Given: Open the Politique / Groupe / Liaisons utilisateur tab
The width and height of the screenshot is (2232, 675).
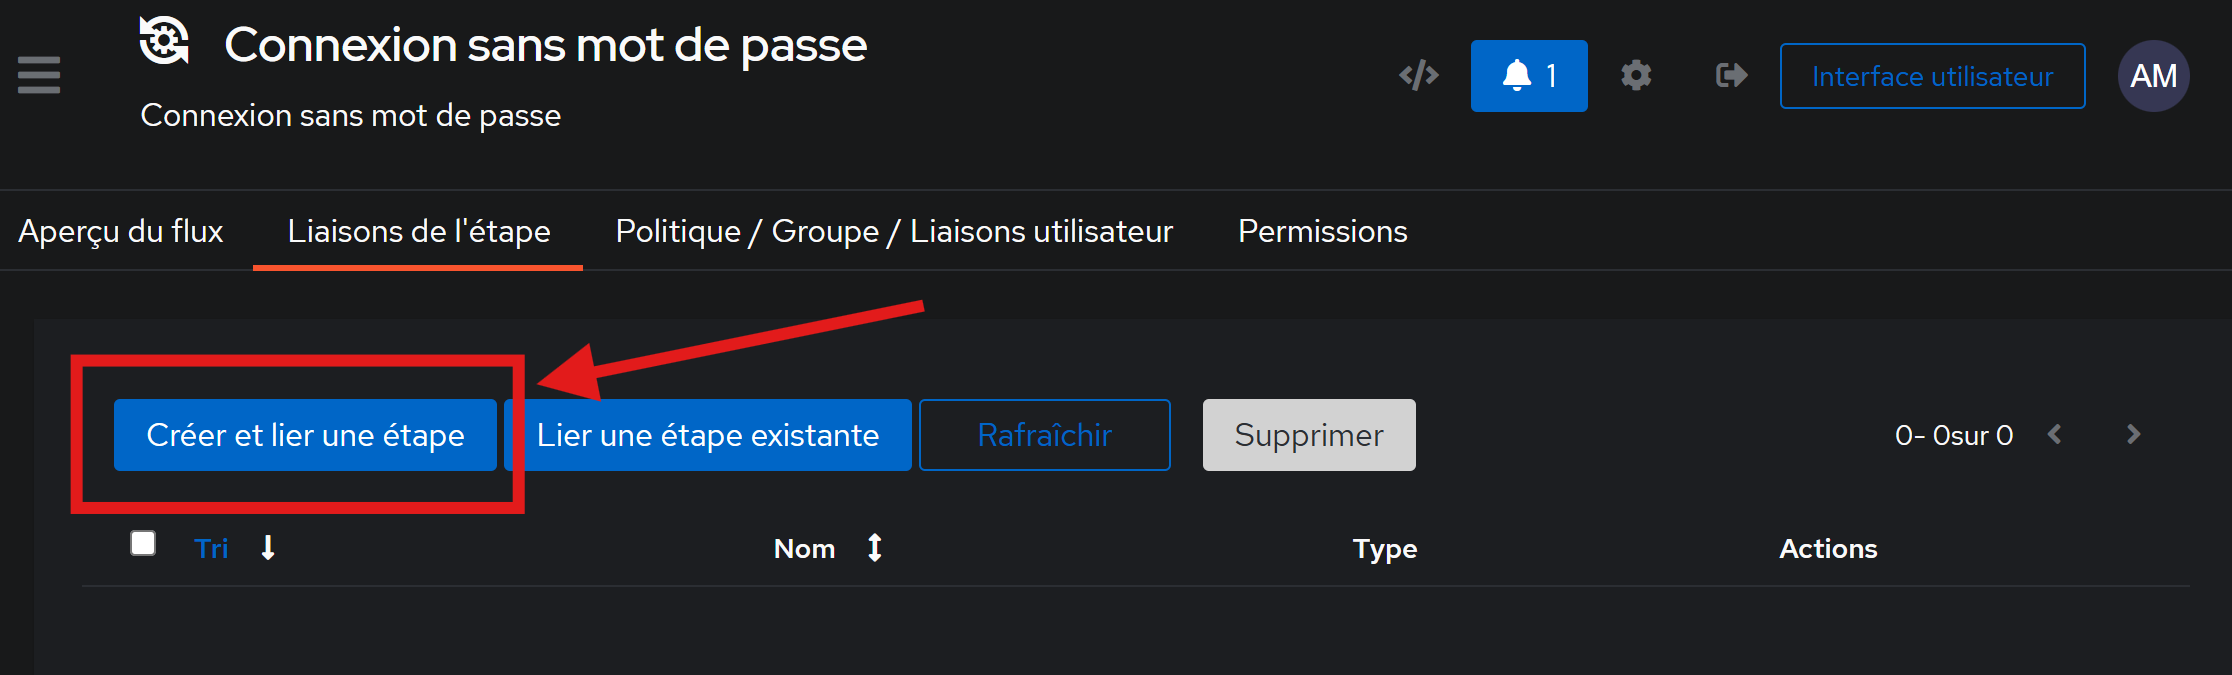Looking at the screenshot, I should pyautogui.click(x=894, y=231).
